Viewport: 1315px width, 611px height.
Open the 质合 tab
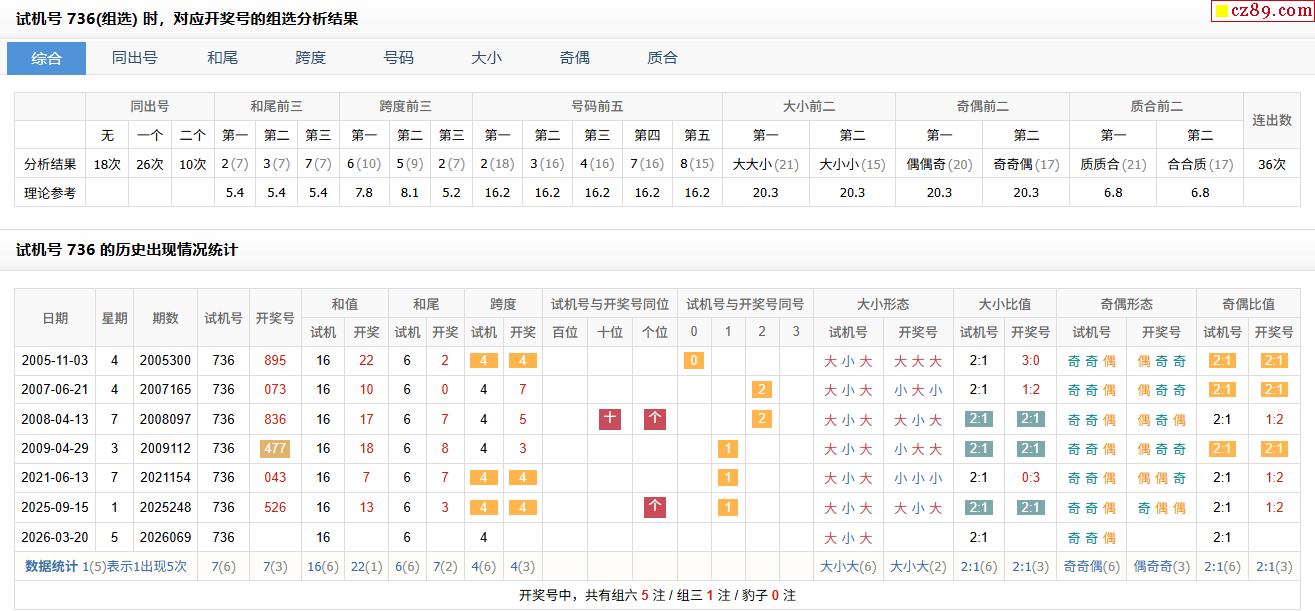662,58
